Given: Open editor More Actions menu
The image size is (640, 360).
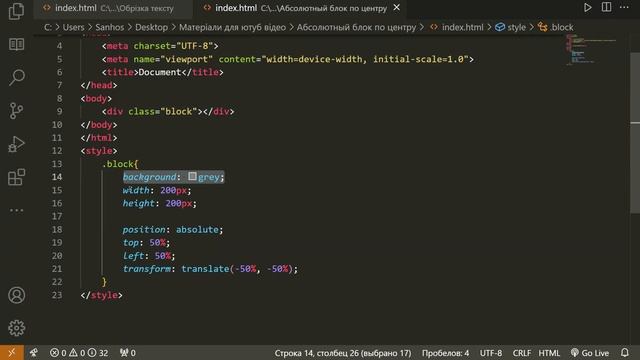Looking at the screenshot, I should [x=624, y=7].
